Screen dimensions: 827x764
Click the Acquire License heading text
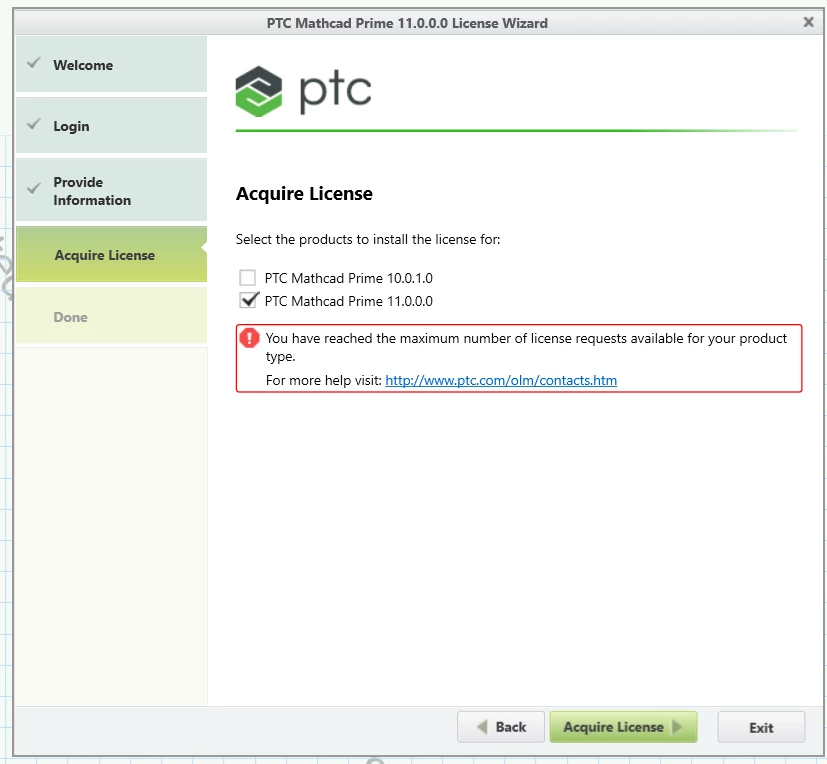tap(304, 194)
